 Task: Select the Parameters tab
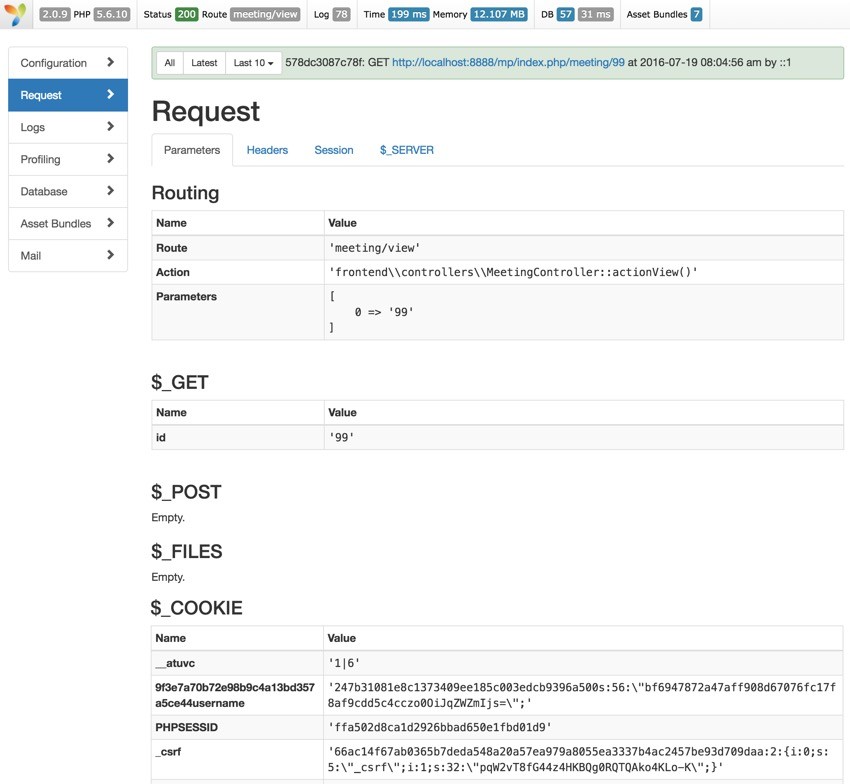(x=192, y=150)
